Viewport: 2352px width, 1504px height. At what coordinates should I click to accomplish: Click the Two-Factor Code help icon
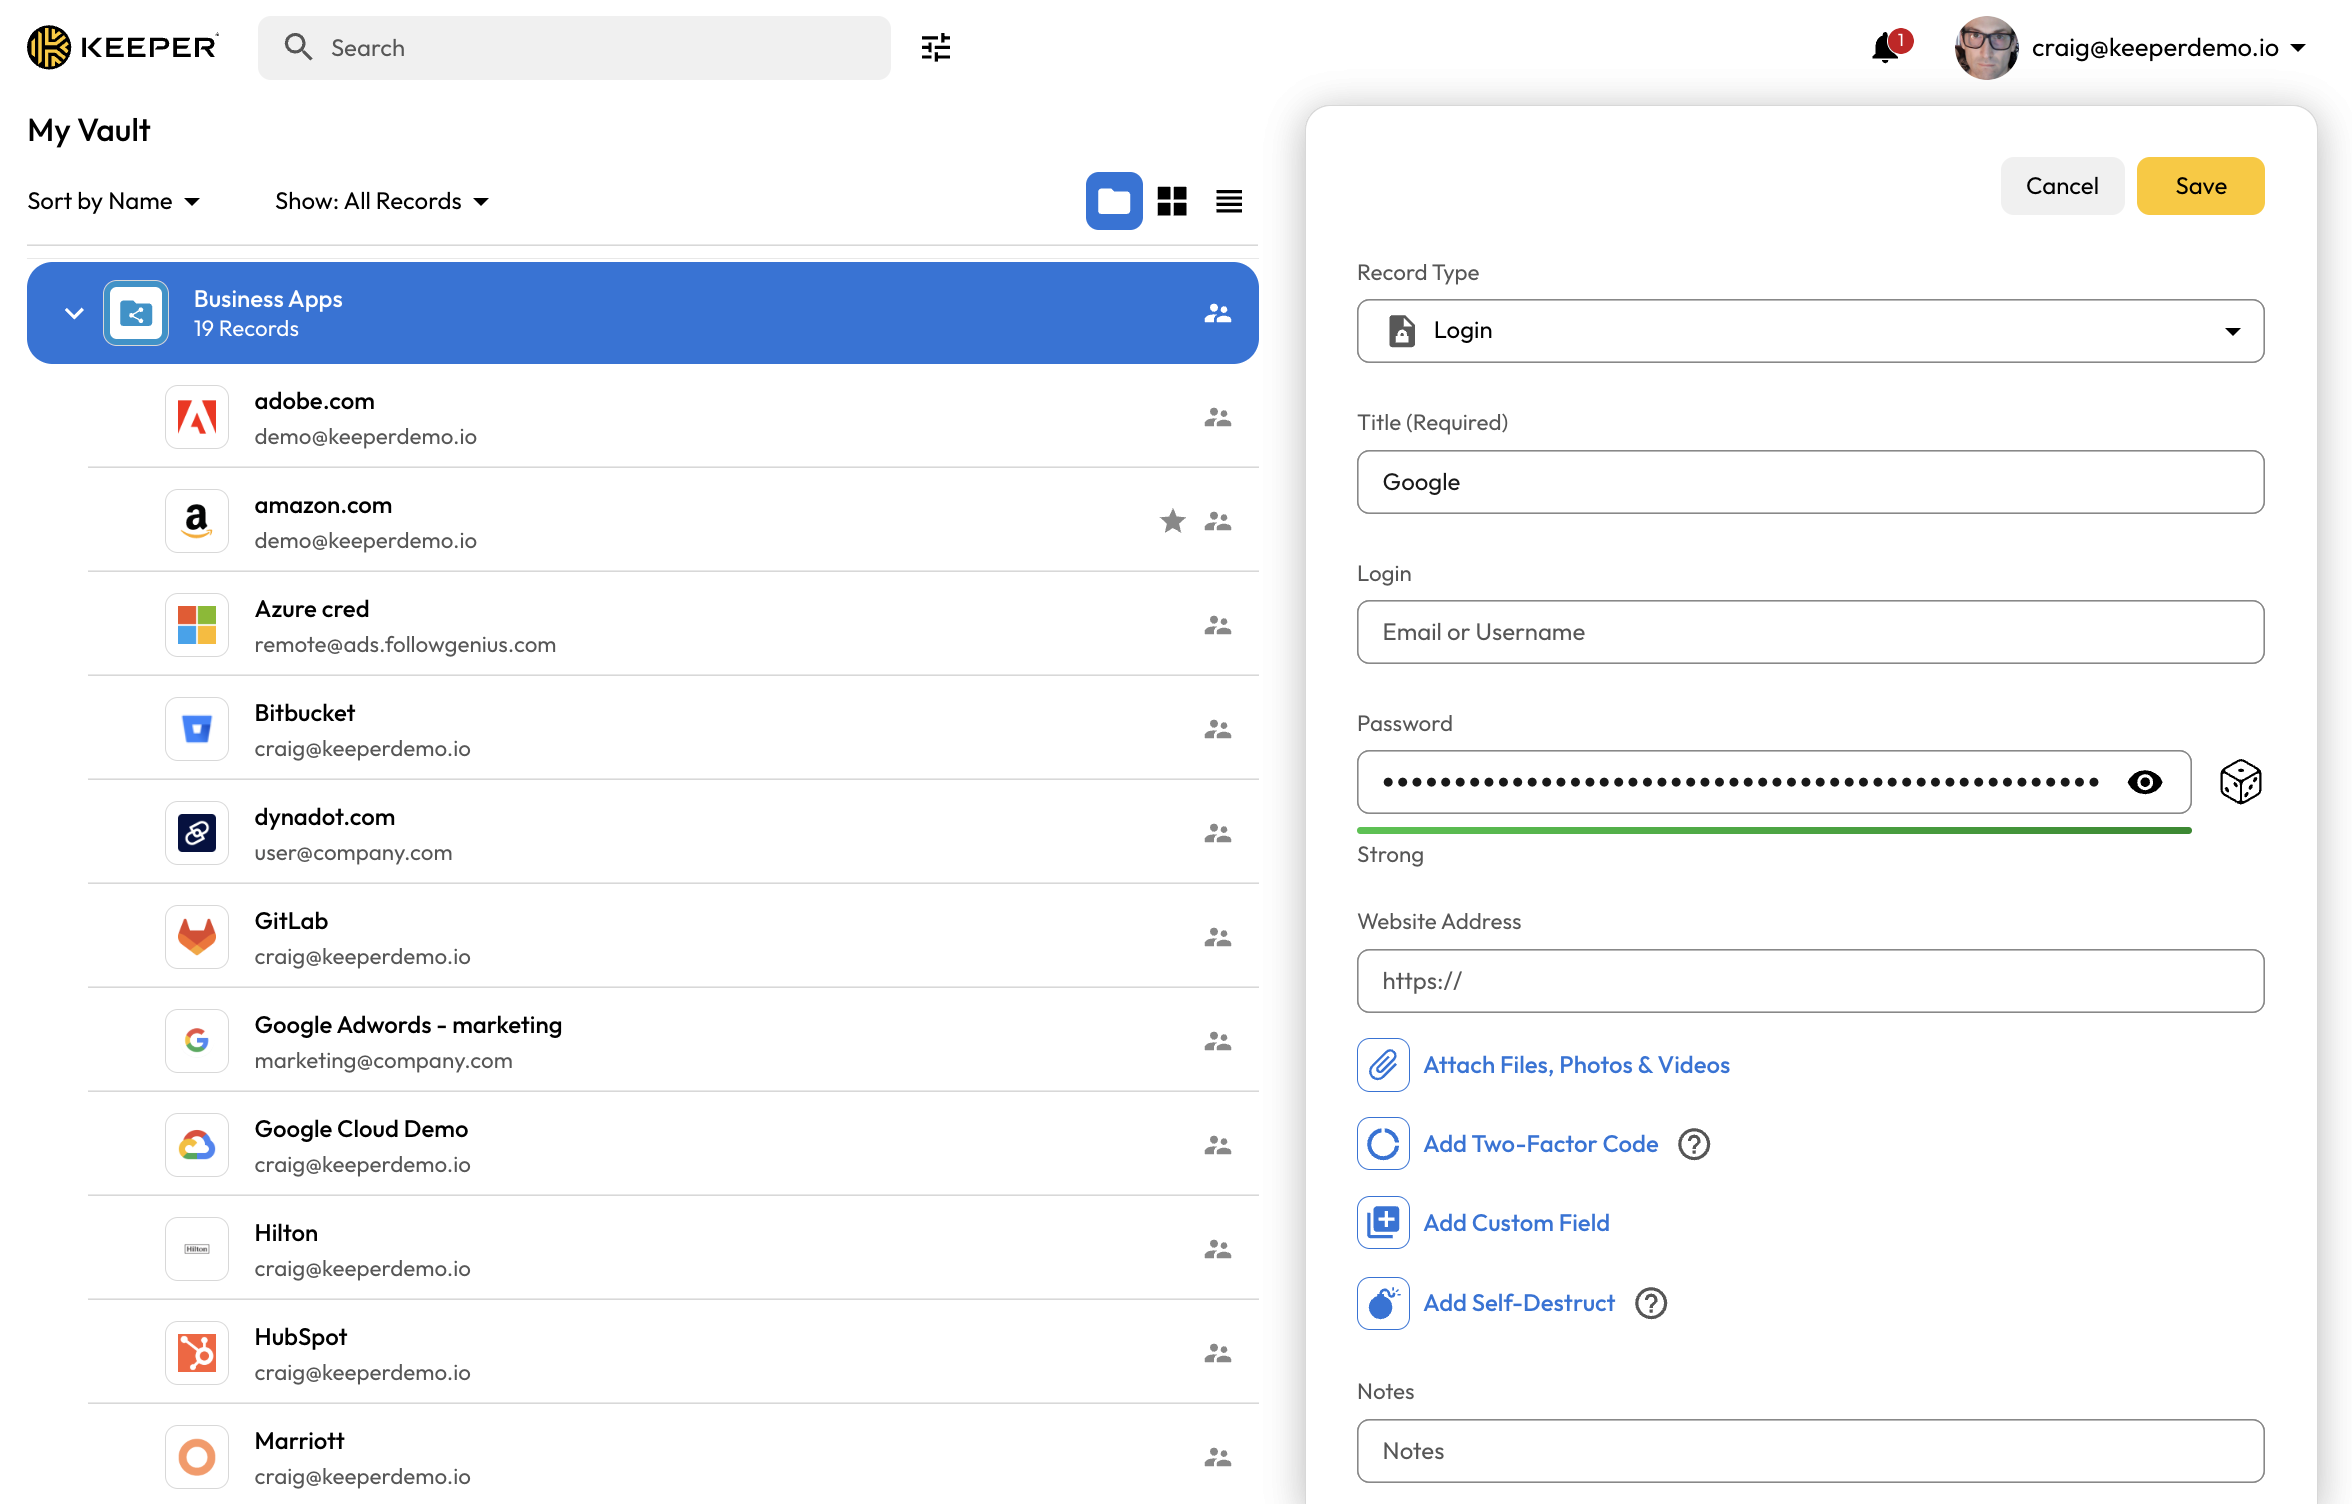point(1694,1144)
